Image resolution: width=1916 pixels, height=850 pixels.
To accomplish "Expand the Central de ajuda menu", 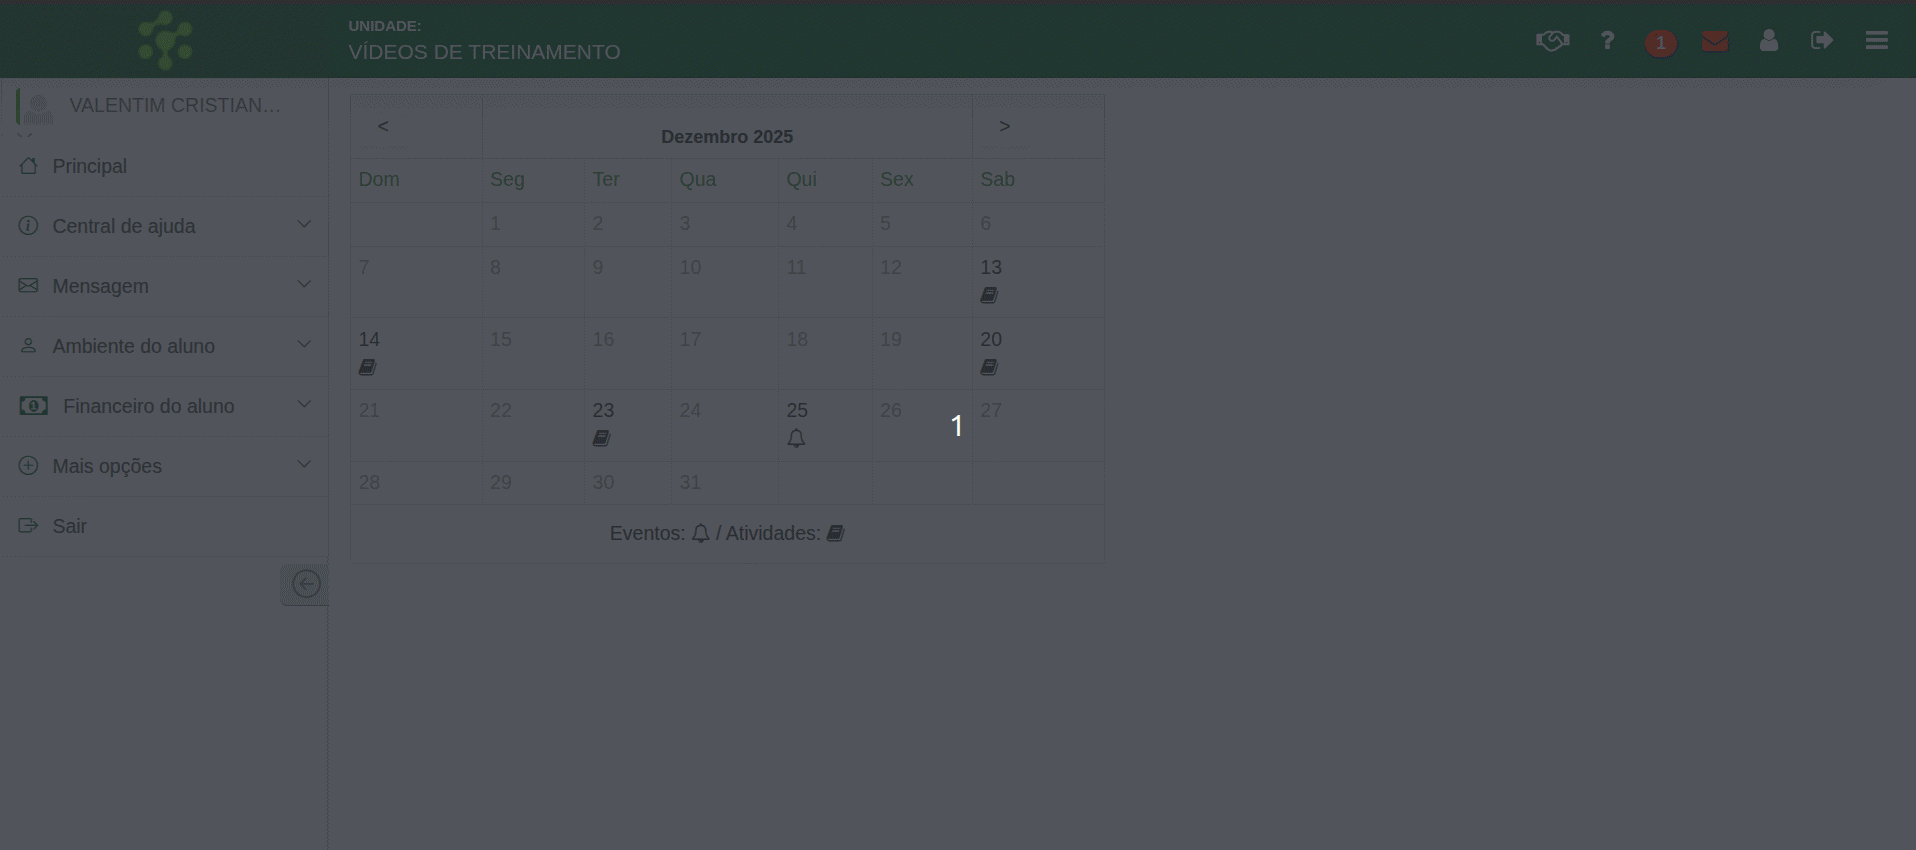I will pyautogui.click(x=164, y=226).
